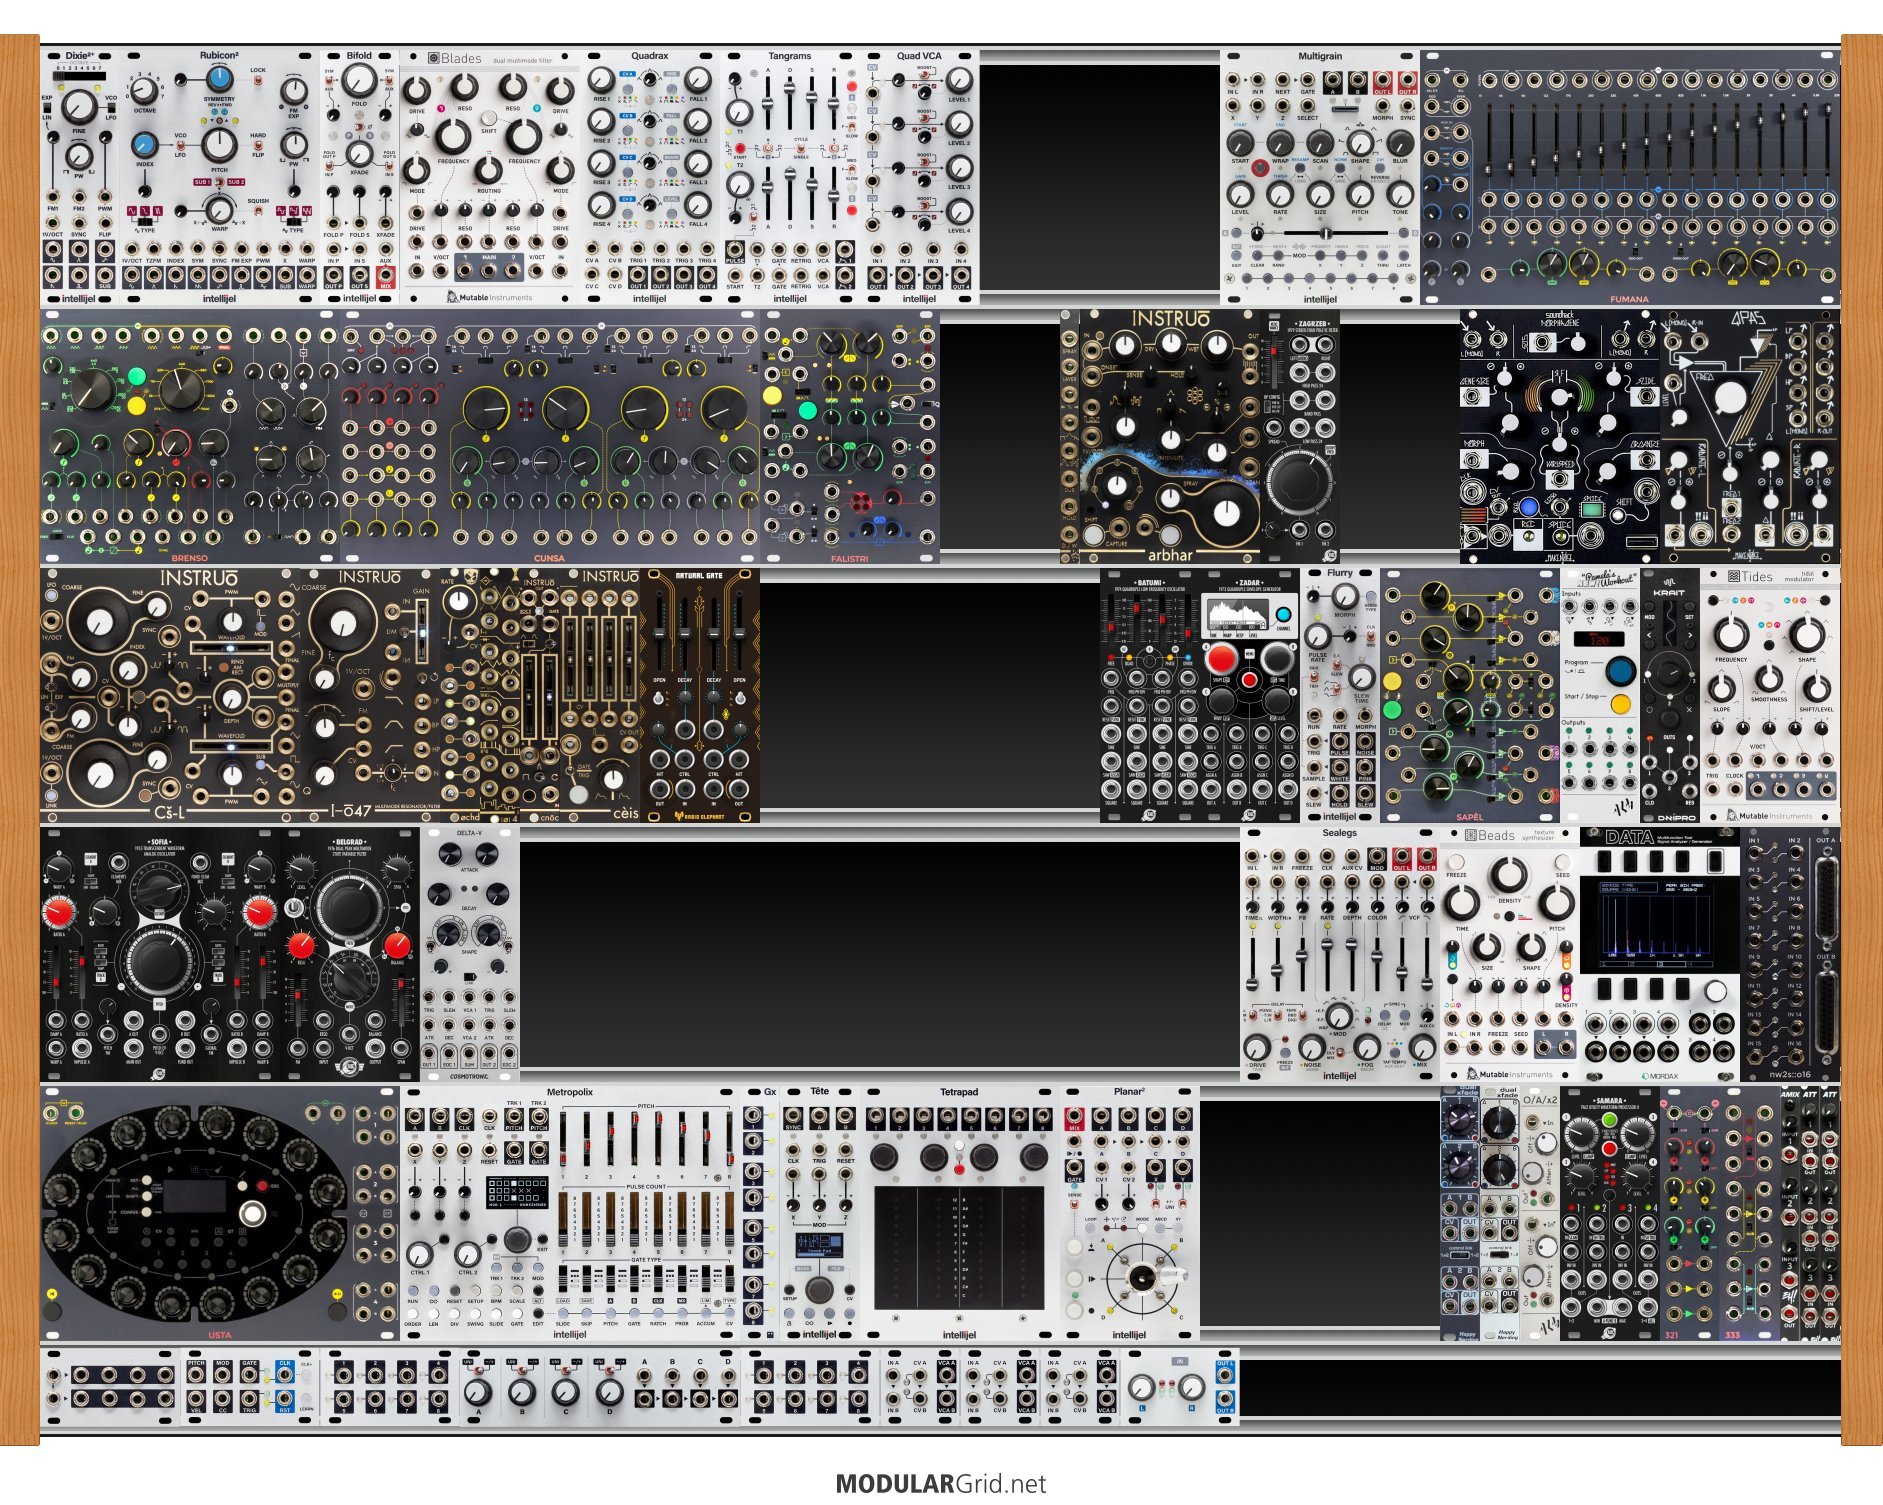
Task: Click the Mutable Instruments logo on Blades
Action: [490, 296]
